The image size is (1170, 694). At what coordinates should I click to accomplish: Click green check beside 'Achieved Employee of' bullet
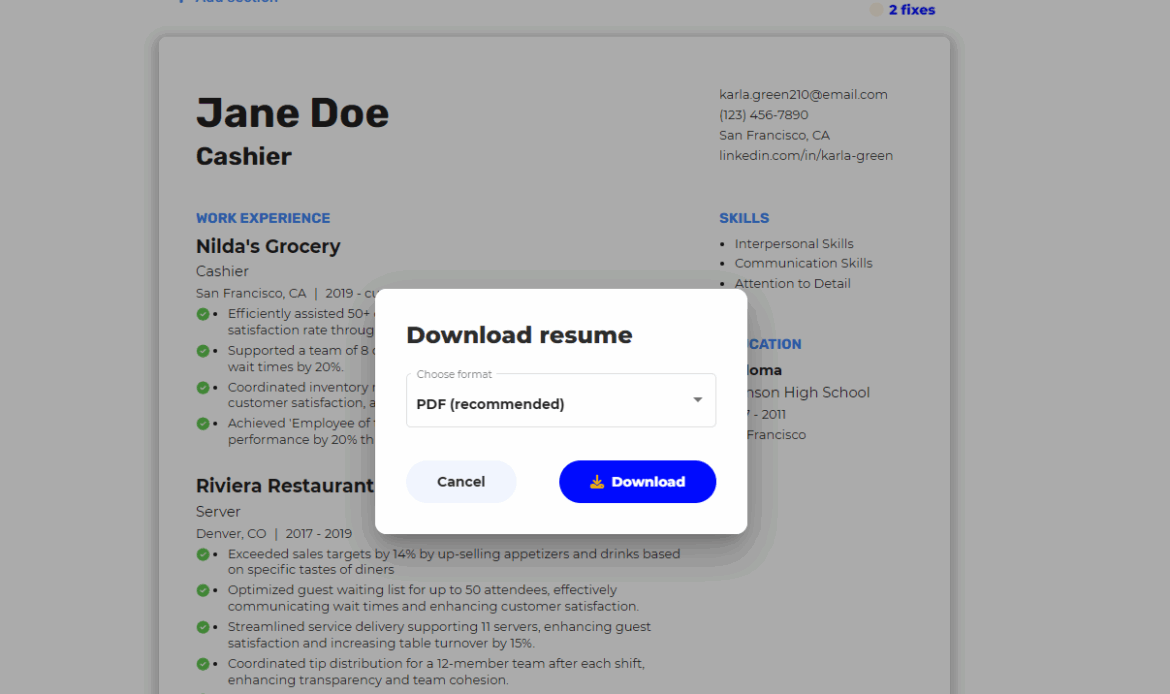[203, 424]
